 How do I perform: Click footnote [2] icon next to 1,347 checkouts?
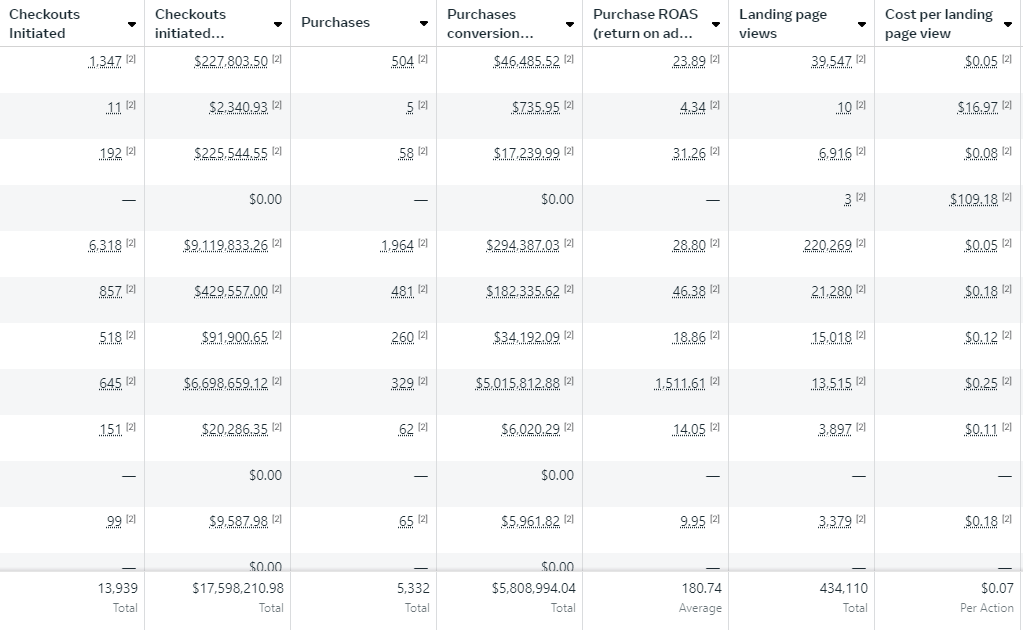pos(131,61)
